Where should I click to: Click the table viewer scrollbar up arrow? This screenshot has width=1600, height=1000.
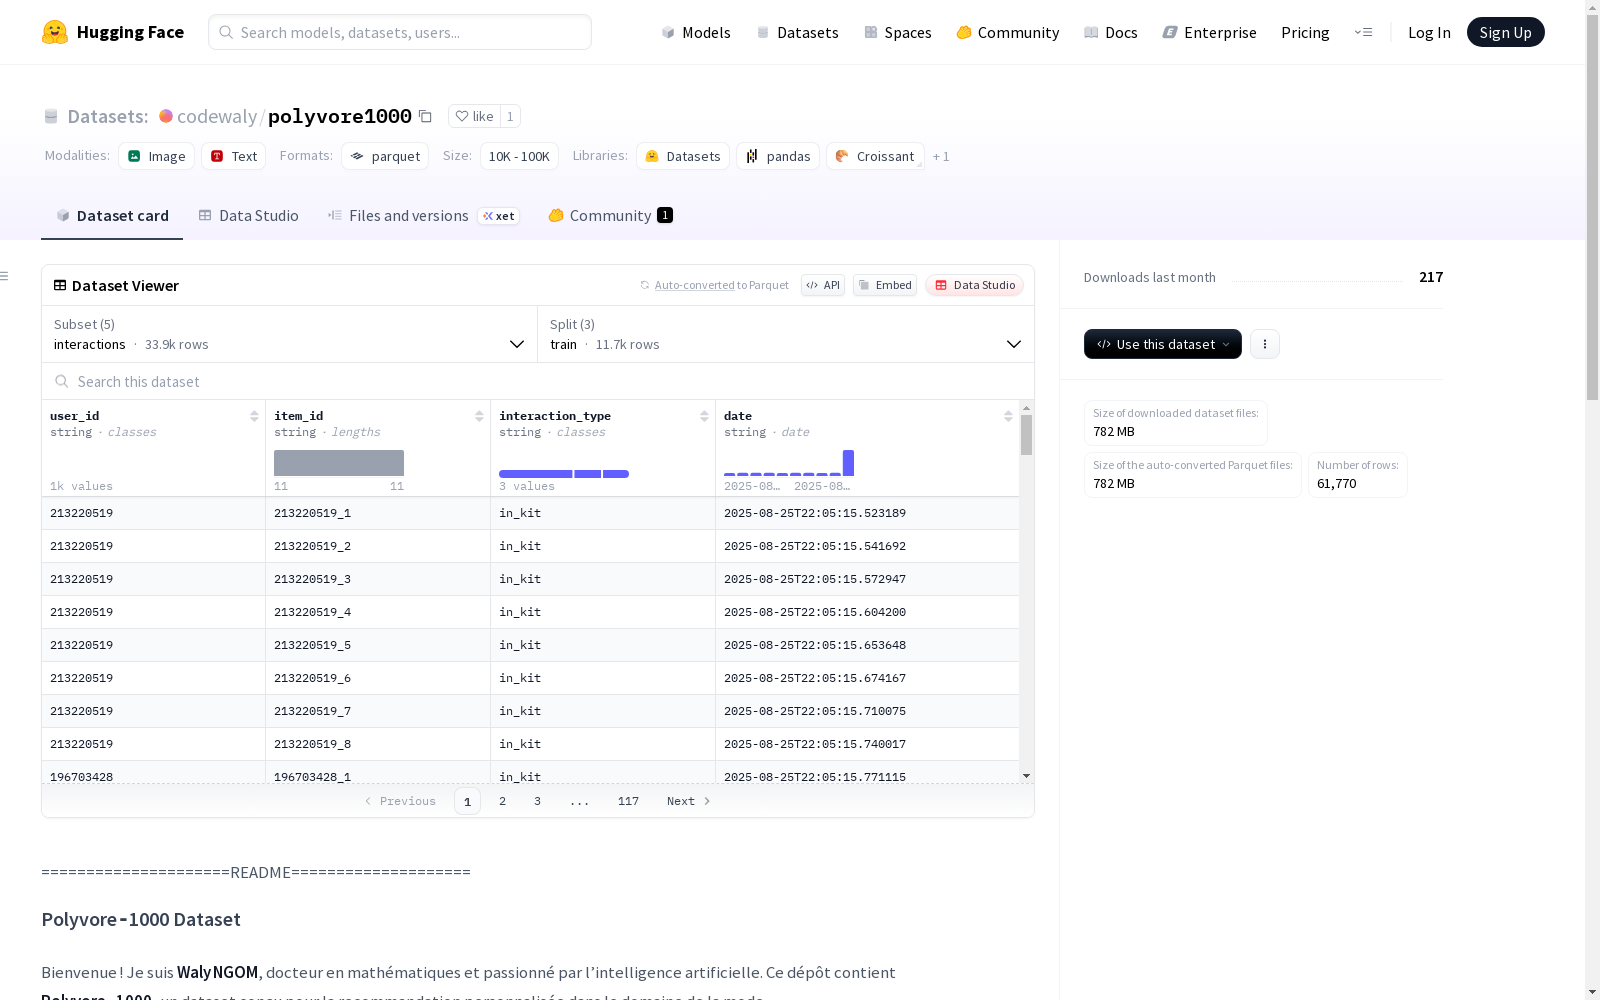(x=1026, y=408)
